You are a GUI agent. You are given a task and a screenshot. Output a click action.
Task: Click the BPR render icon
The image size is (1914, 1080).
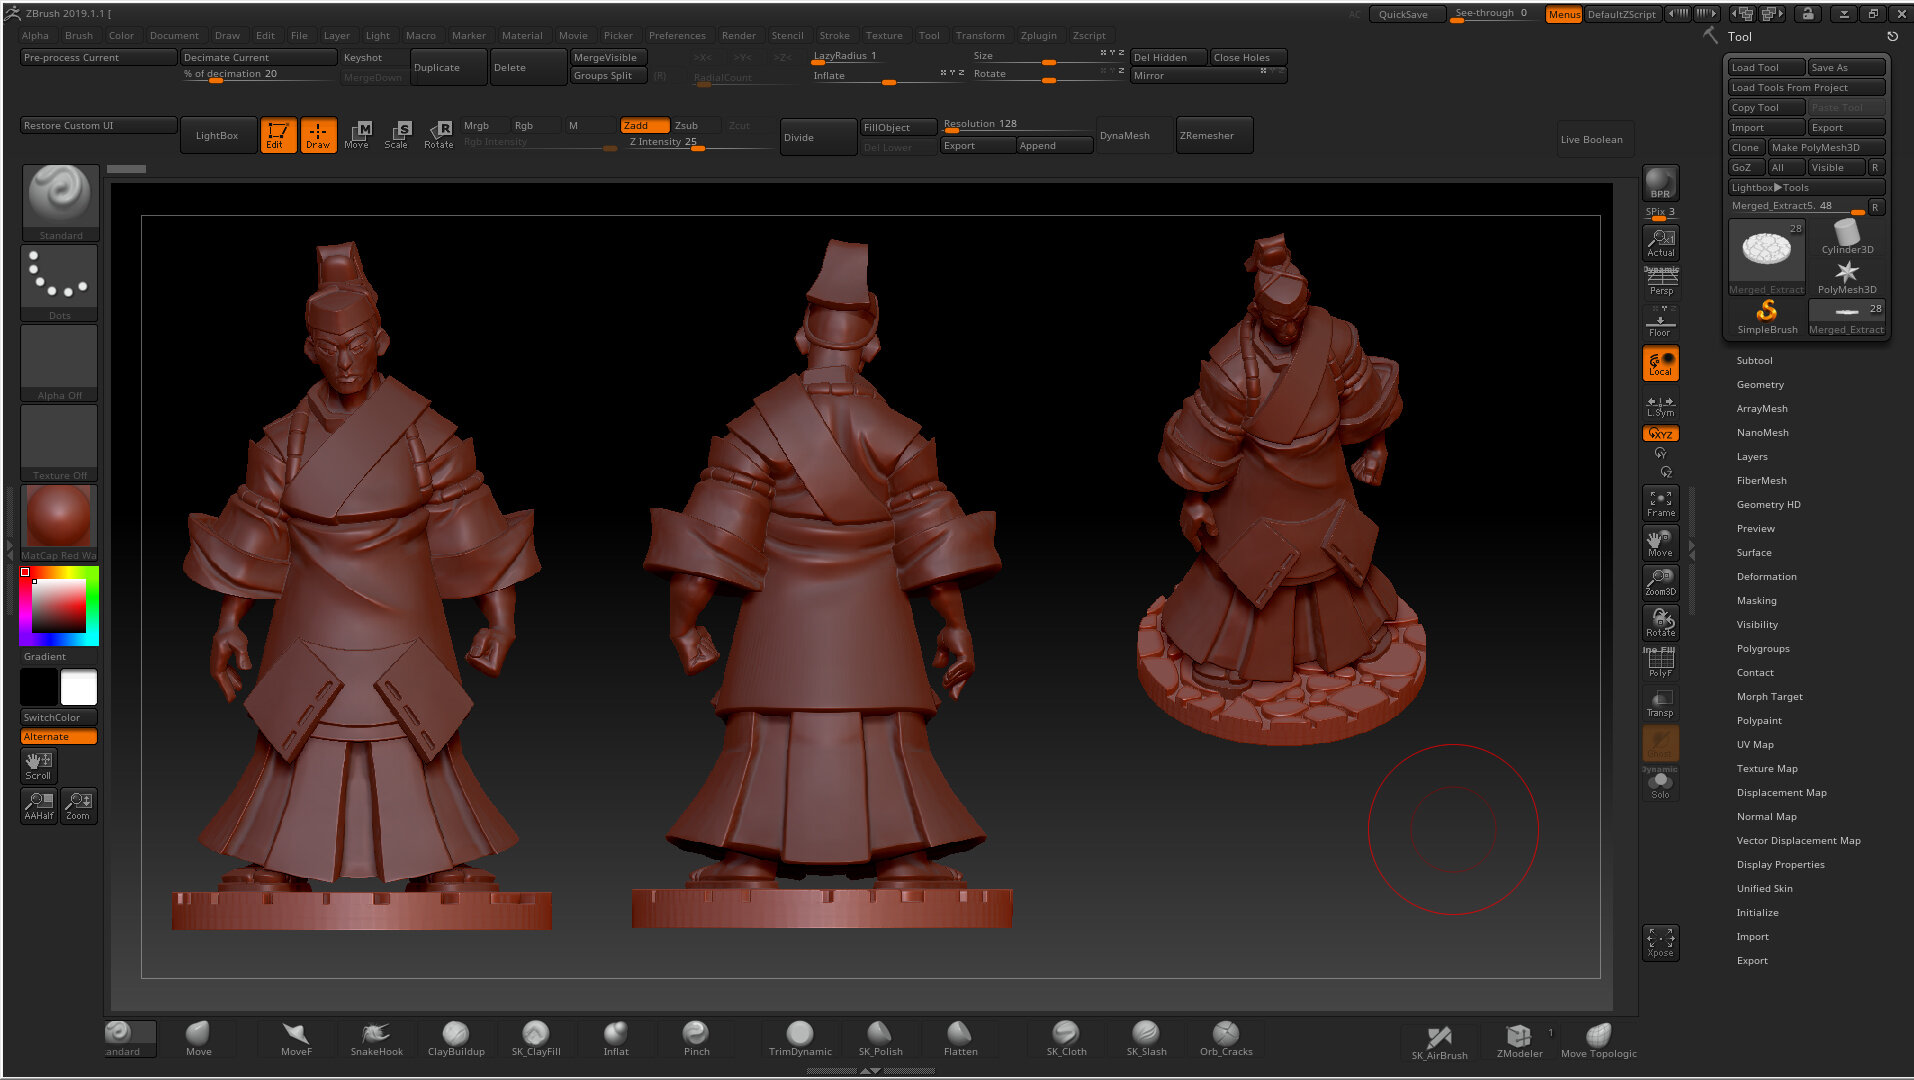[1660, 183]
